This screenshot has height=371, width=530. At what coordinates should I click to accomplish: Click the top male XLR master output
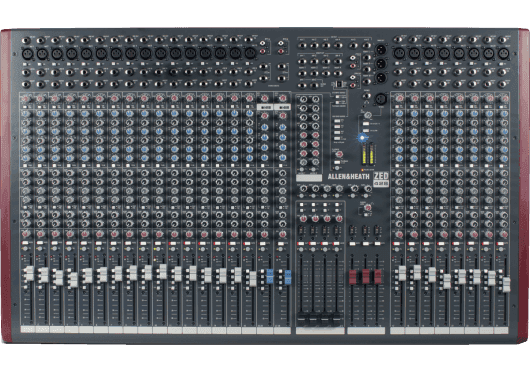381,49
